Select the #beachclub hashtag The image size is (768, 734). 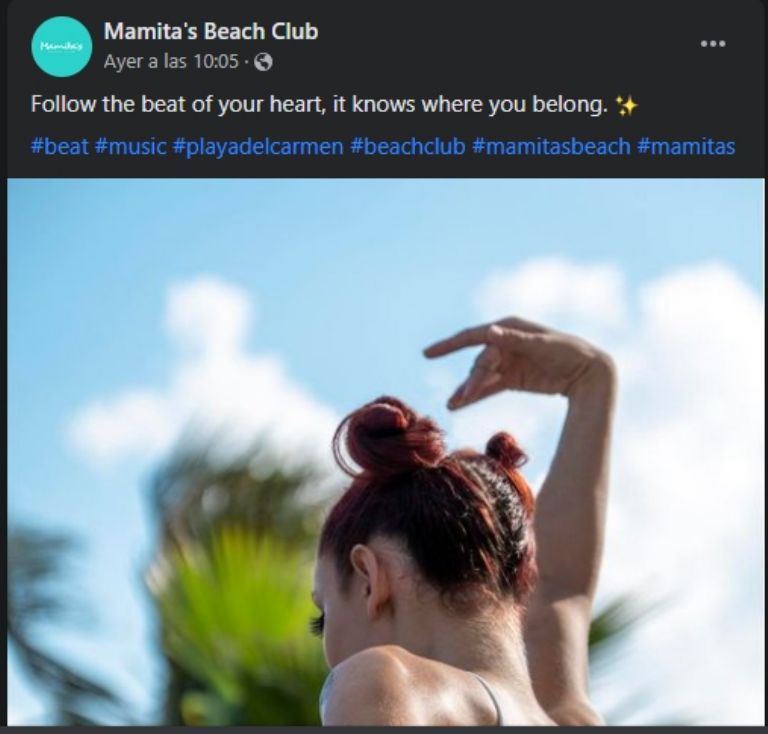click(x=408, y=146)
